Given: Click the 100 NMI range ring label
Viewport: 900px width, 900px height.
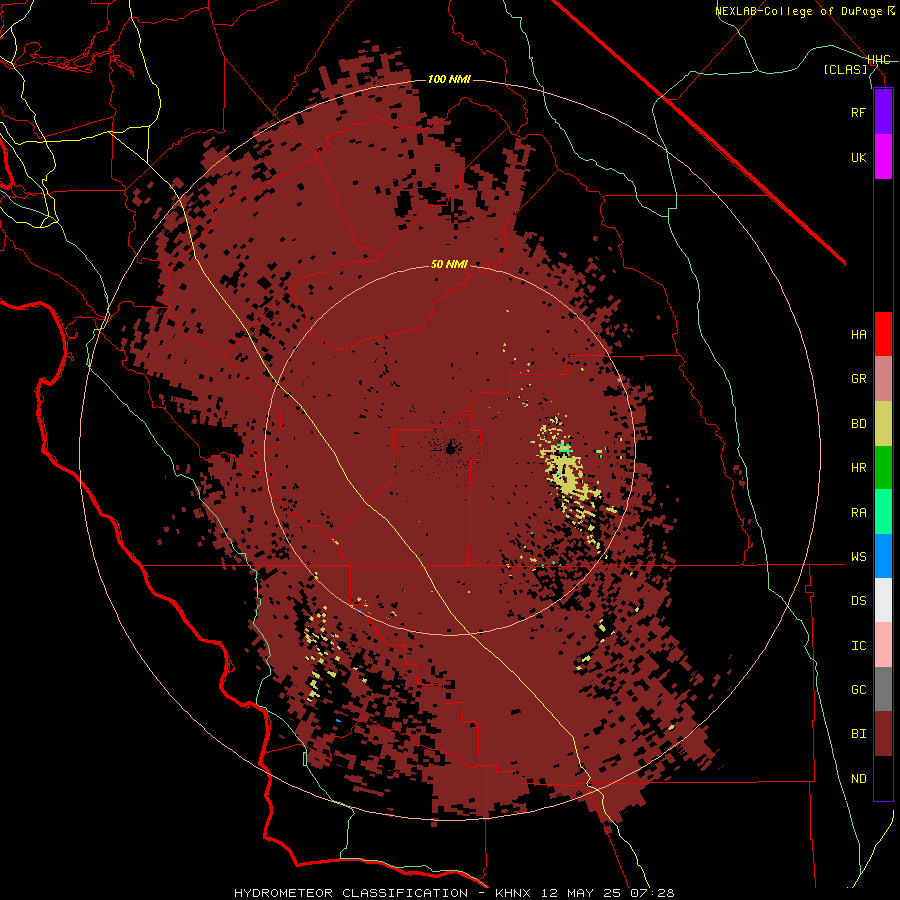Looking at the screenshot, I should coord(449,79).
